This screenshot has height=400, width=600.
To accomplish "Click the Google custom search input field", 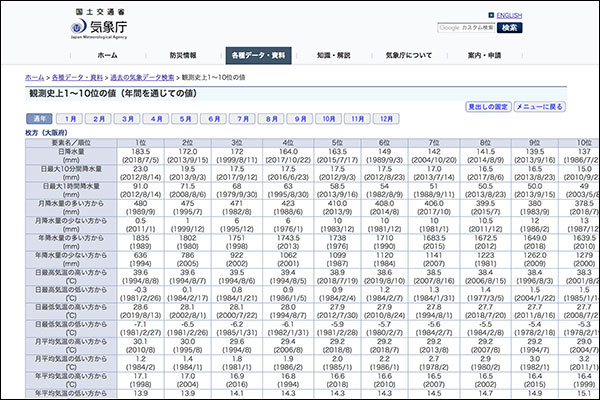I will click(466, 28).
